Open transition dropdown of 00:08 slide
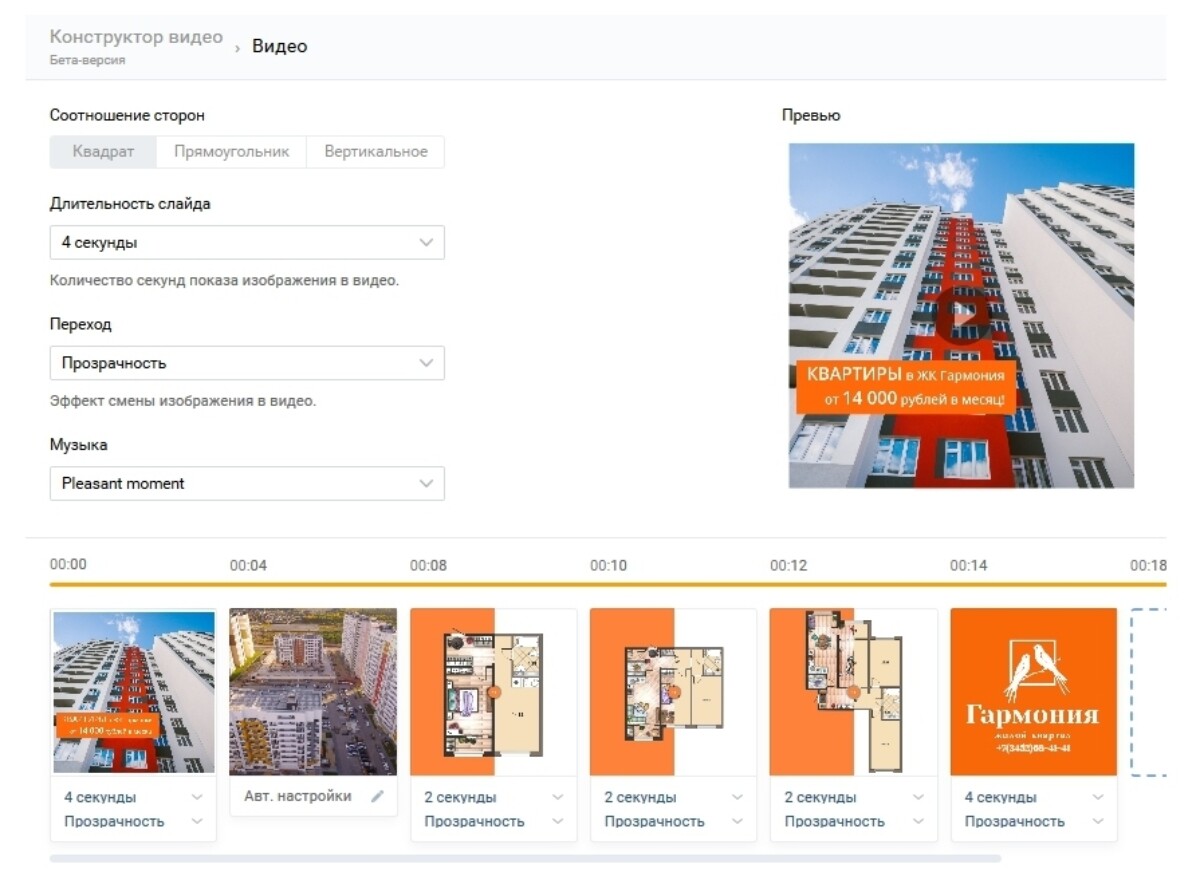This screenshot has height=880, width=1200. 493,821
